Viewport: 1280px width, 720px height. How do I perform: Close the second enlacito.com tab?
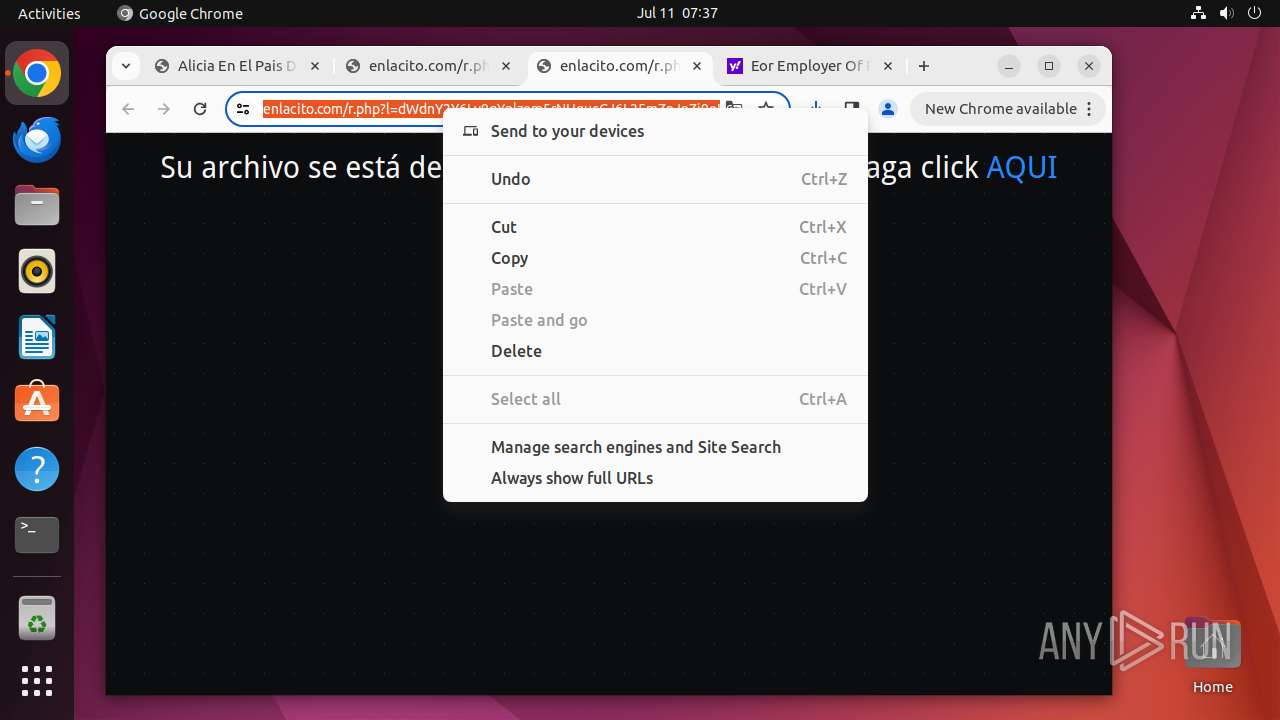point(506,66)
